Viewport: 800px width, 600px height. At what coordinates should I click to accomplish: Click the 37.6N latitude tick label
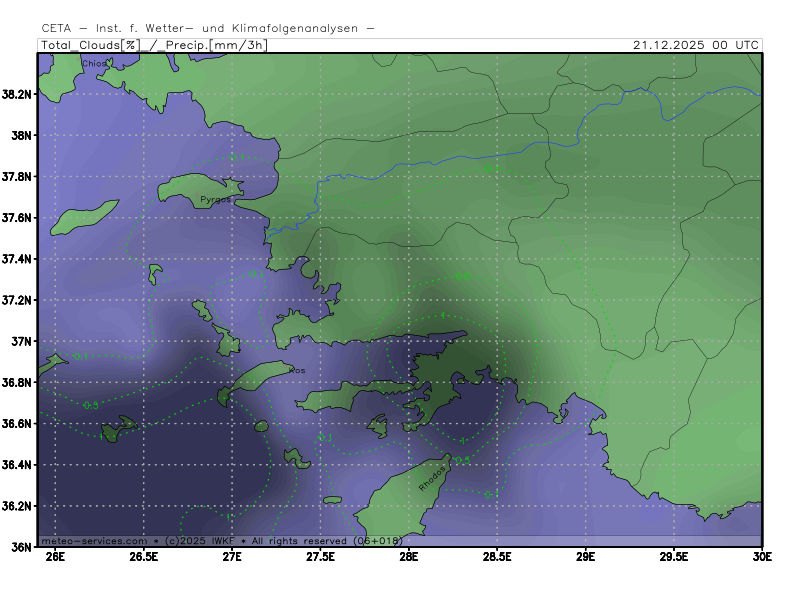(19, 218)
